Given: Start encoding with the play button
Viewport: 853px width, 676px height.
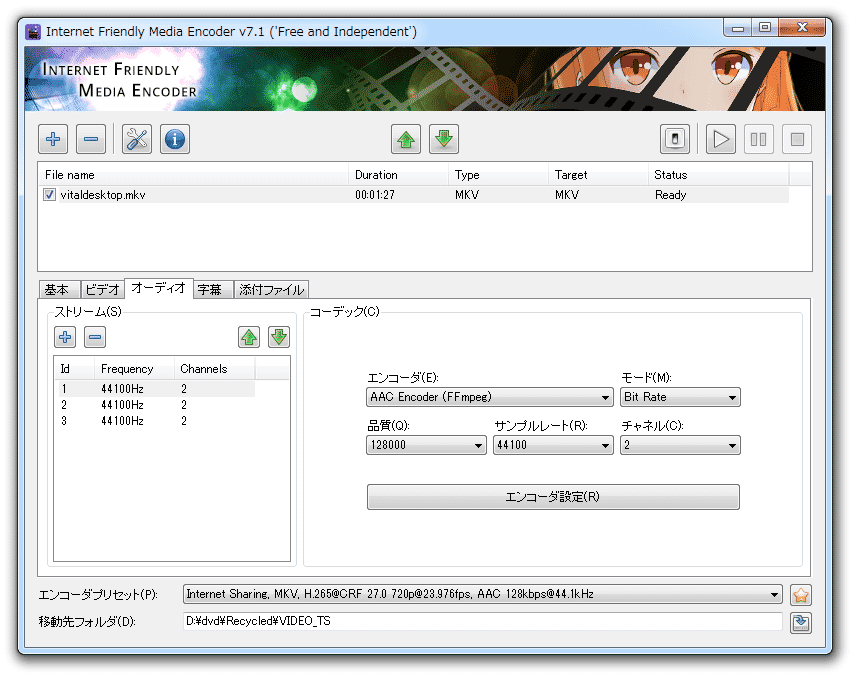Looking at the screenshot, I should point(721,139).
